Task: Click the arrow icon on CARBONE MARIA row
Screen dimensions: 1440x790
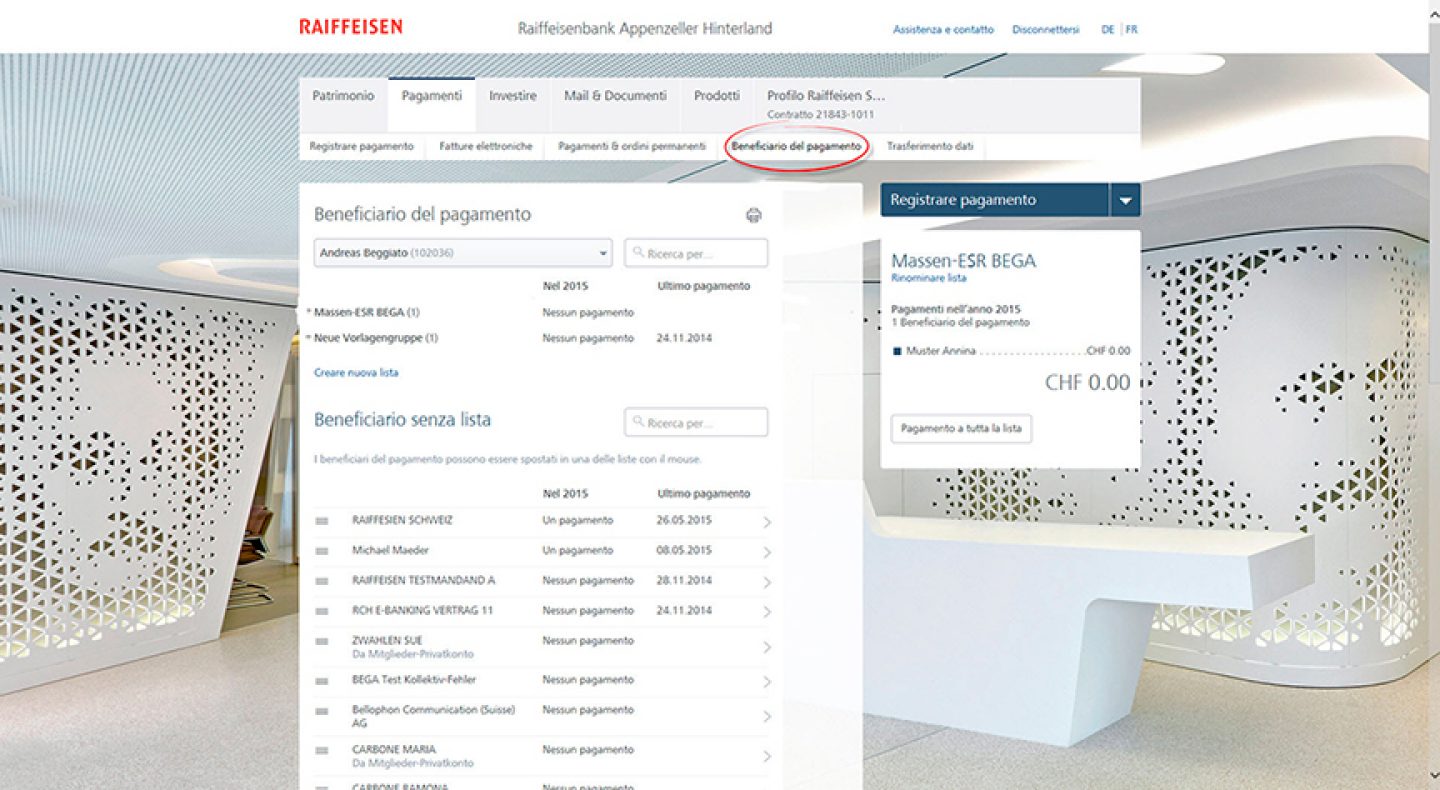Action: pos(767,756)
